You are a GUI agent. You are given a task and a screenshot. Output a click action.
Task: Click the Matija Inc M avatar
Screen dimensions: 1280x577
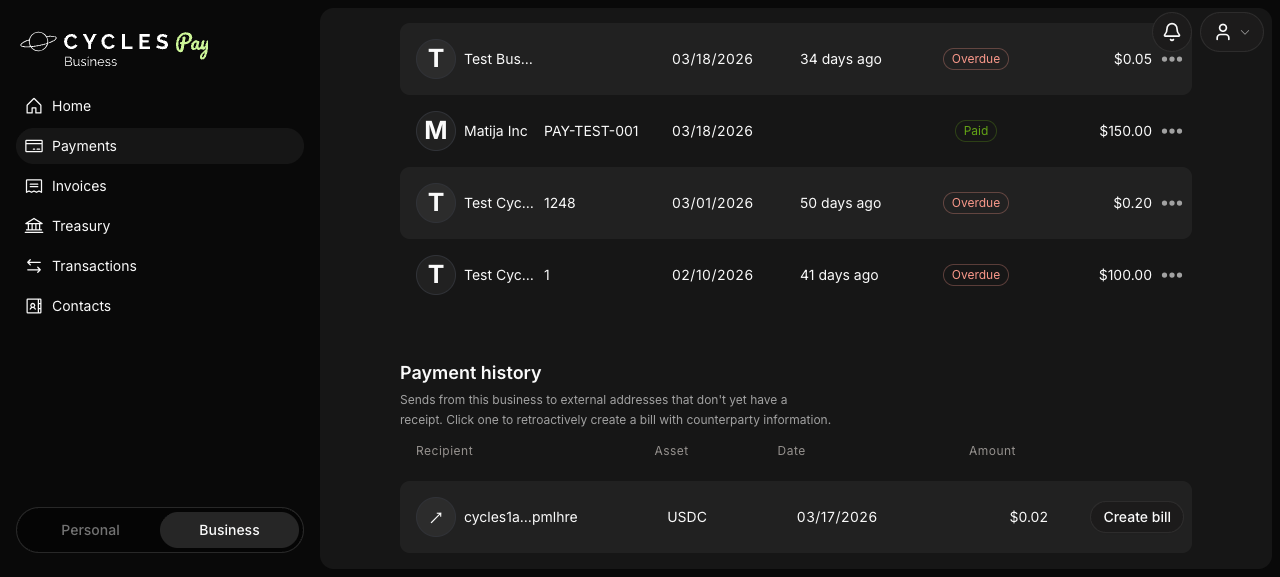436,131
